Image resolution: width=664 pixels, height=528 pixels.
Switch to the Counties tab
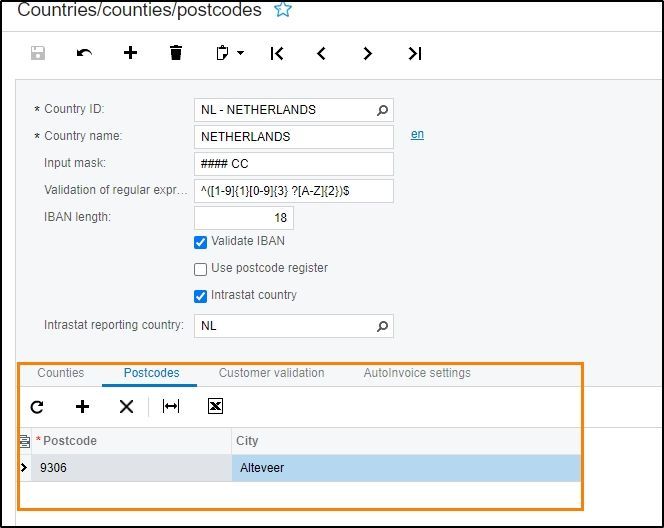click(61, 373)
